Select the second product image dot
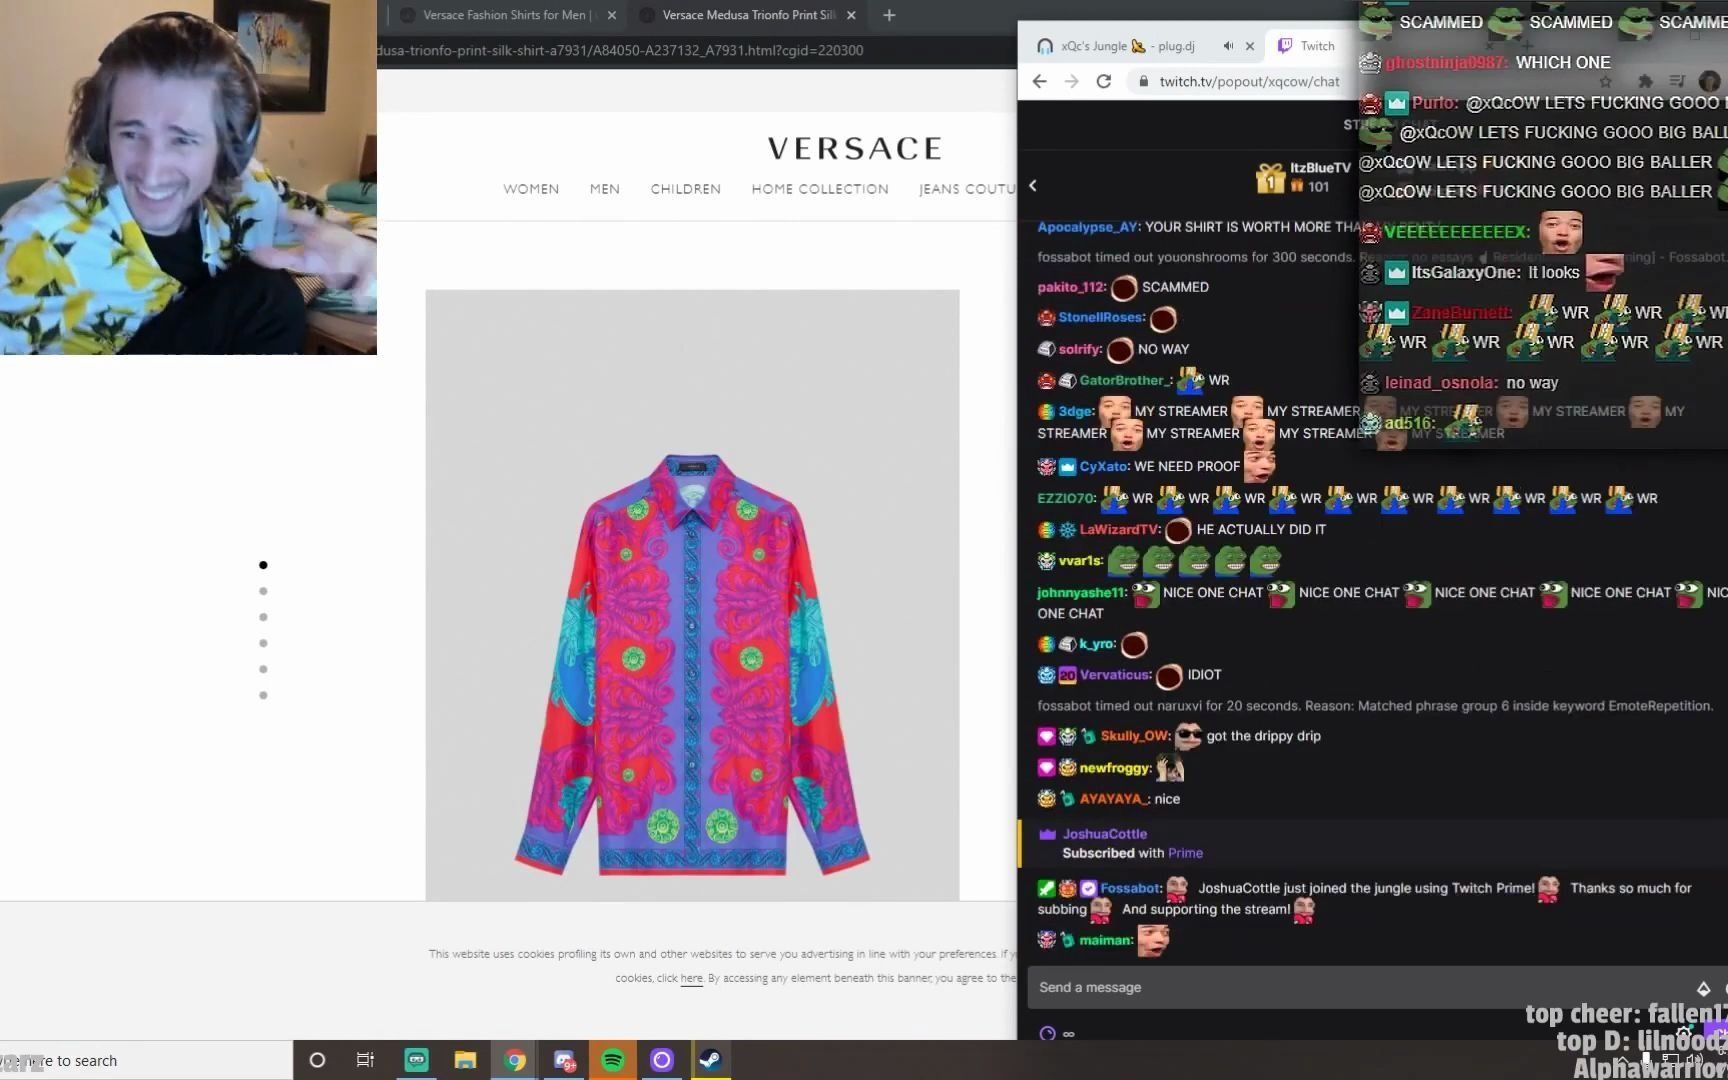 point(263,591)
